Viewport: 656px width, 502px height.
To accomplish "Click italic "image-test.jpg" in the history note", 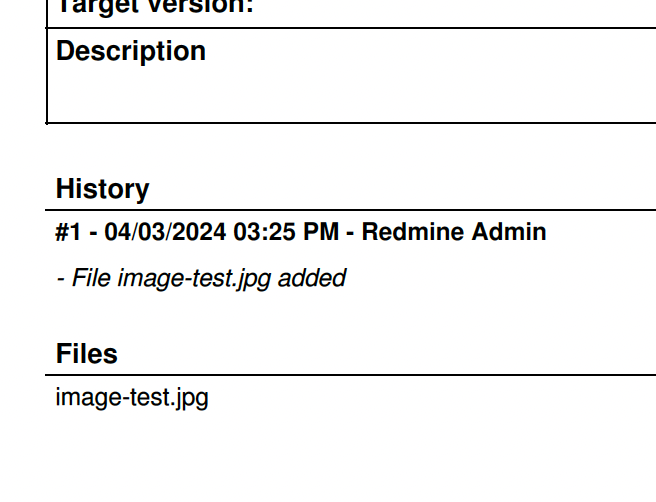I will pyautogui.click(x=194, y=279).
